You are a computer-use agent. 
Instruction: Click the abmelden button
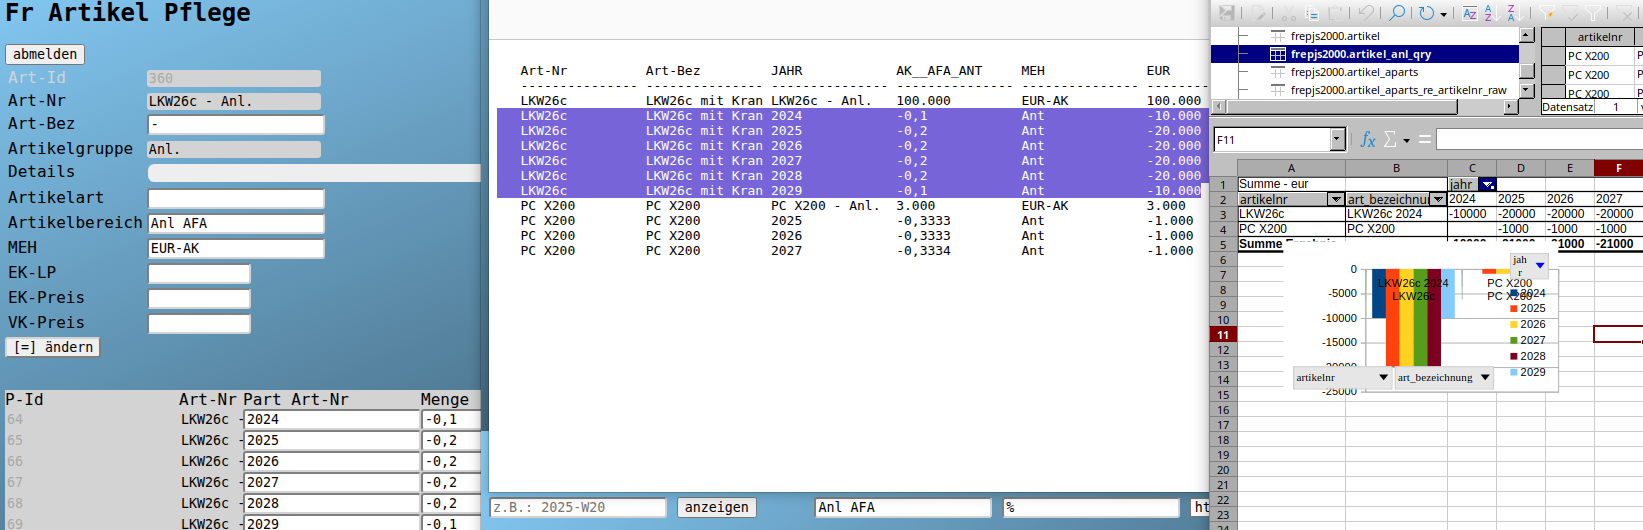(45, 54)
